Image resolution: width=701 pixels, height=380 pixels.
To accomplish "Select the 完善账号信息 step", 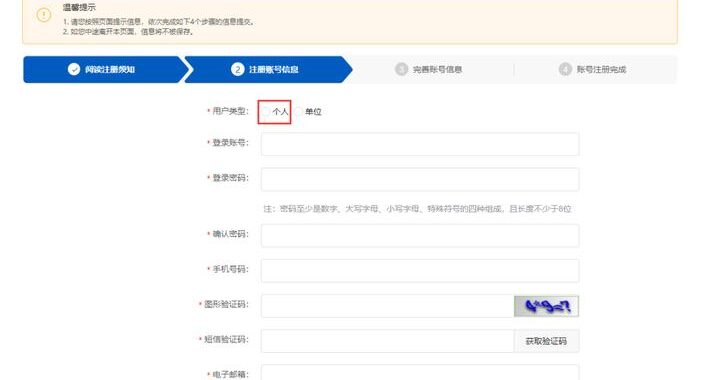I will click(428, 69).
